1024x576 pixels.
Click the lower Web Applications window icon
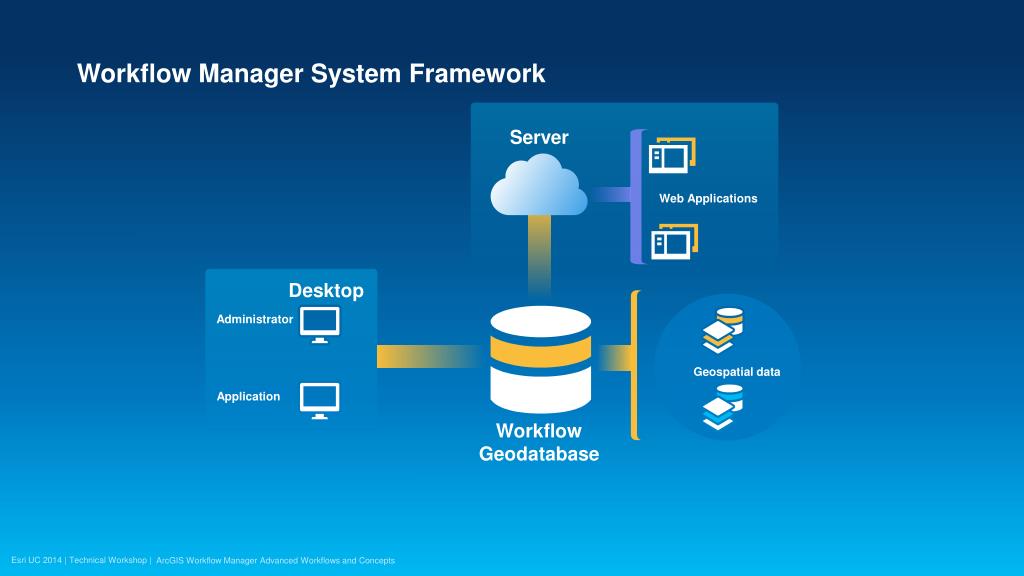tap(674, 242)
